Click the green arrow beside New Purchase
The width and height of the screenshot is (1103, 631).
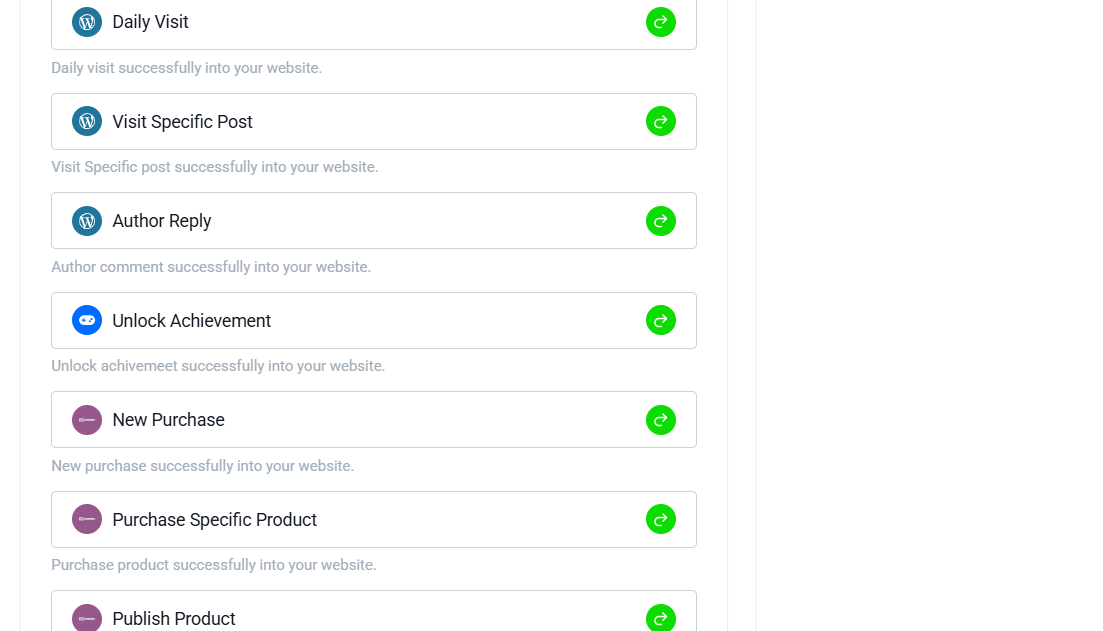click(661, 420)
